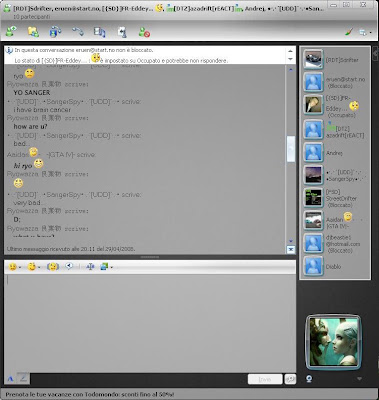
Task: Click in the message input field
Action: tap(150, 323)
